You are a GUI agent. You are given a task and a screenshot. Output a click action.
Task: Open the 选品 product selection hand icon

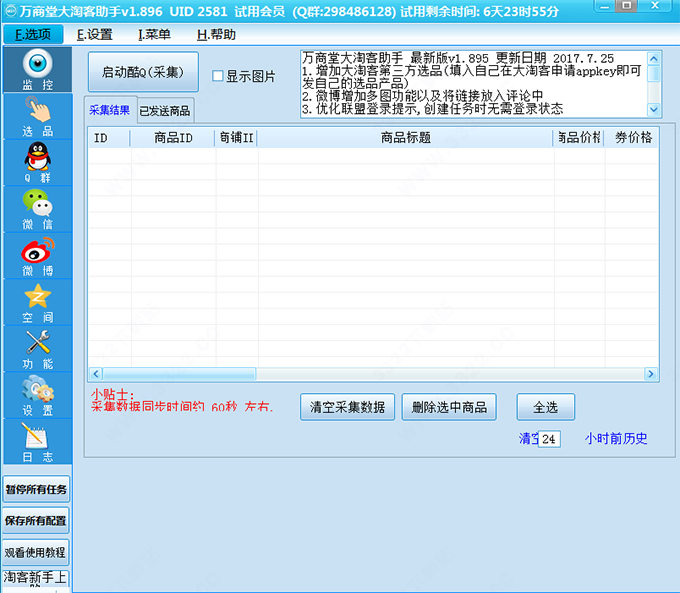[x=37, y=116]
